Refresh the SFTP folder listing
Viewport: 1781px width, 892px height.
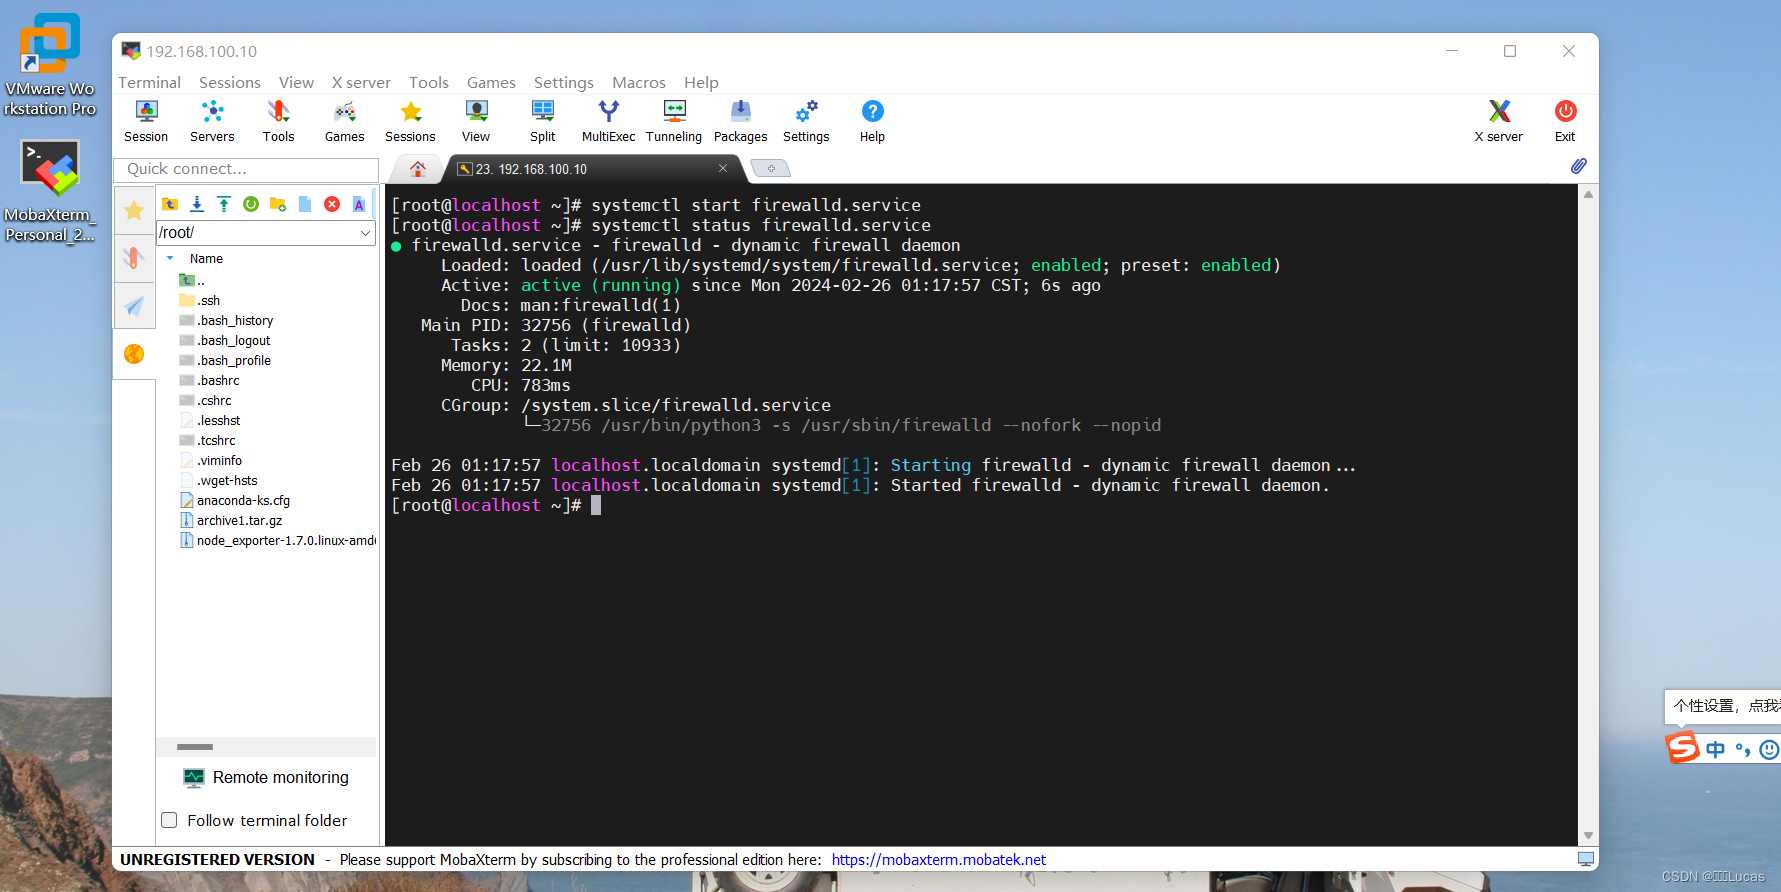pyautogui.click(x=251, y=204)
